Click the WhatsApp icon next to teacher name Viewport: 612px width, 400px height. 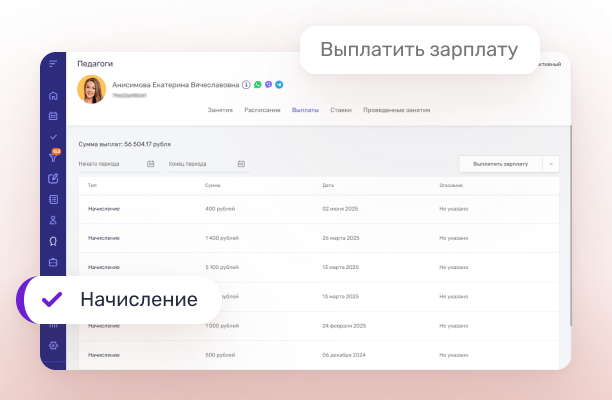tap(257, 86)
